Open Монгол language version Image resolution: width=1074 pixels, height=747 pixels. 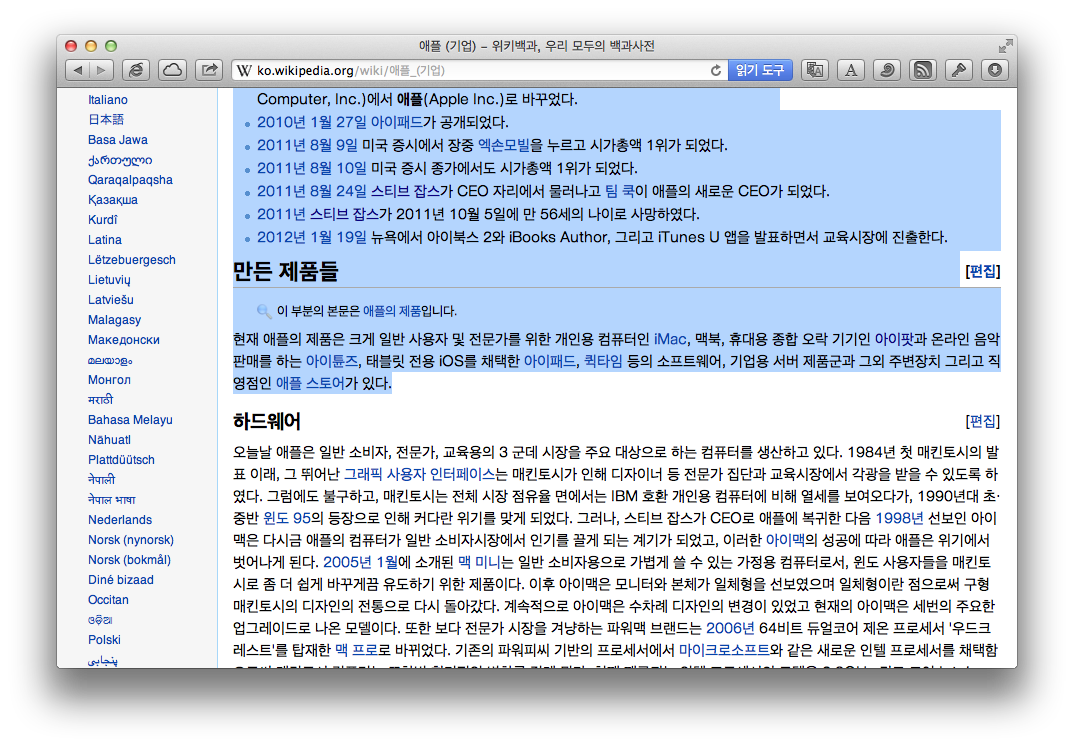click(x=109, y=380)
